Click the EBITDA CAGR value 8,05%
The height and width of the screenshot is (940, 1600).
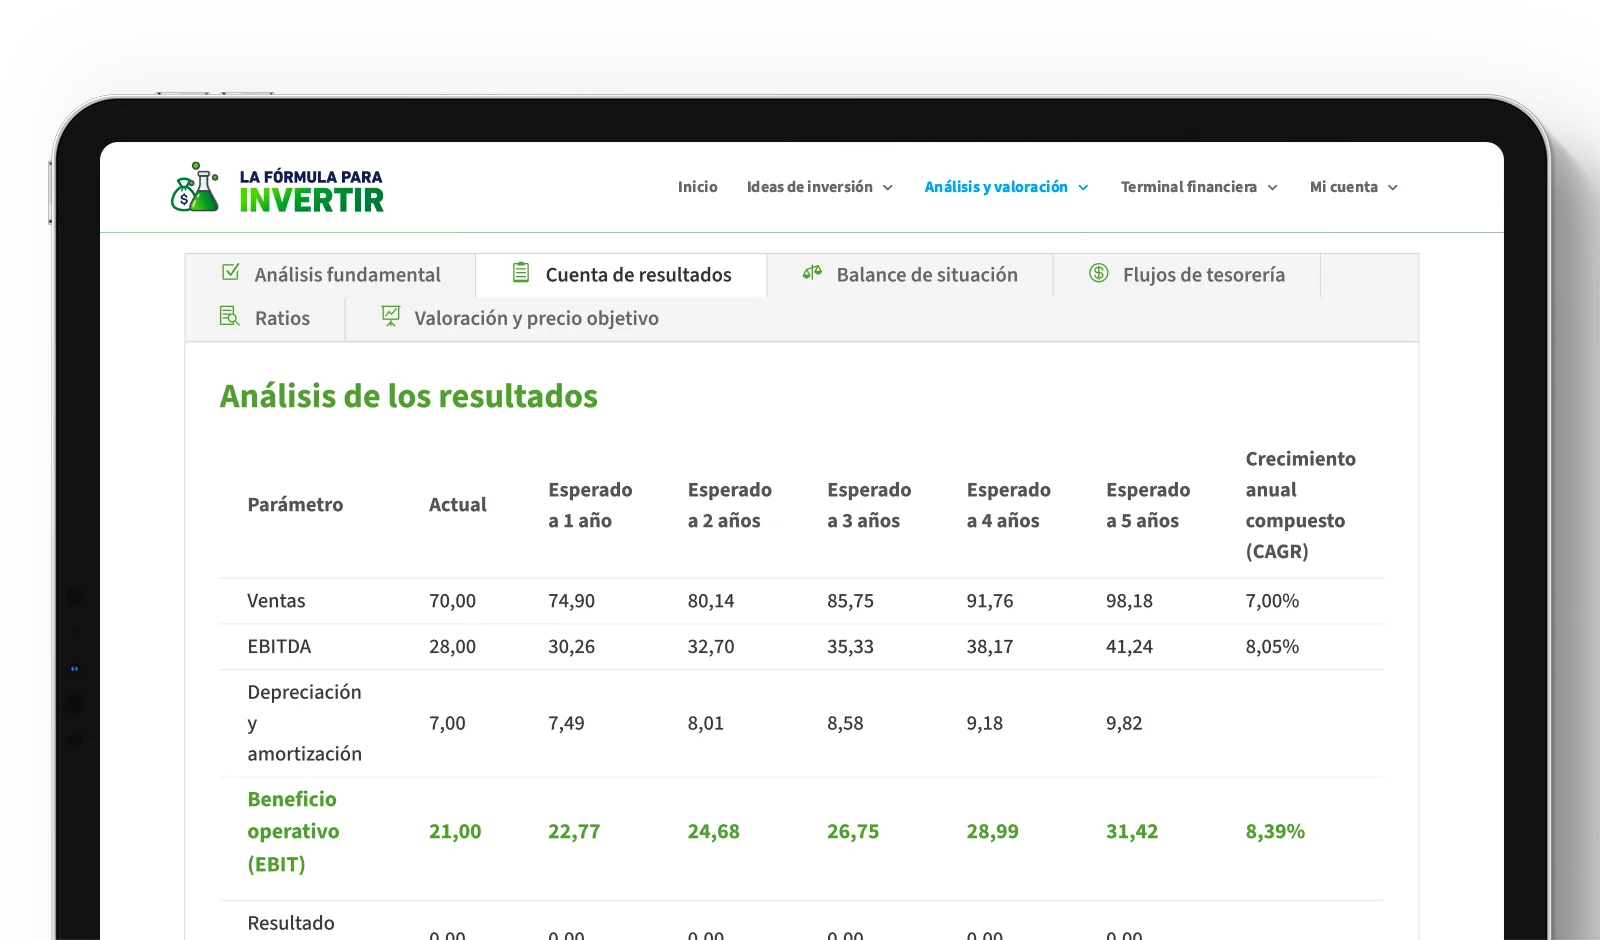coord(1272,647)
